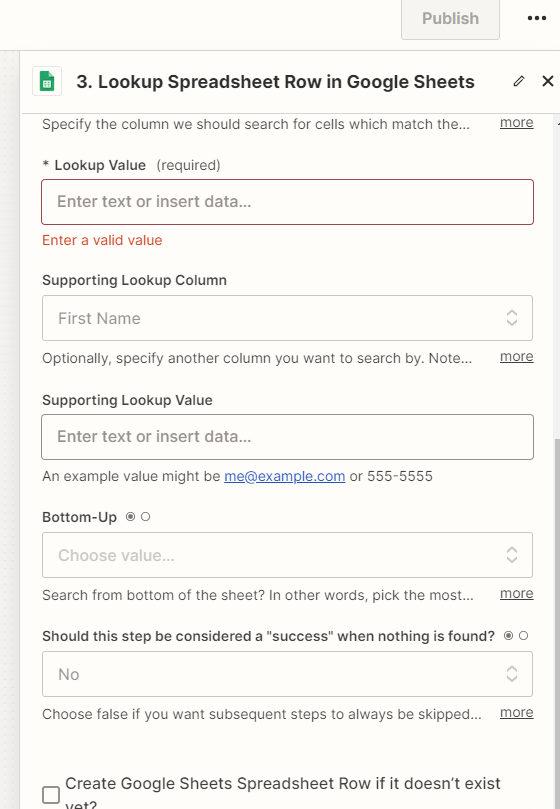This screenshot has width=560, height=809.
Task: Focus the Supporting Lookup Value field
Action: [287, 437]
